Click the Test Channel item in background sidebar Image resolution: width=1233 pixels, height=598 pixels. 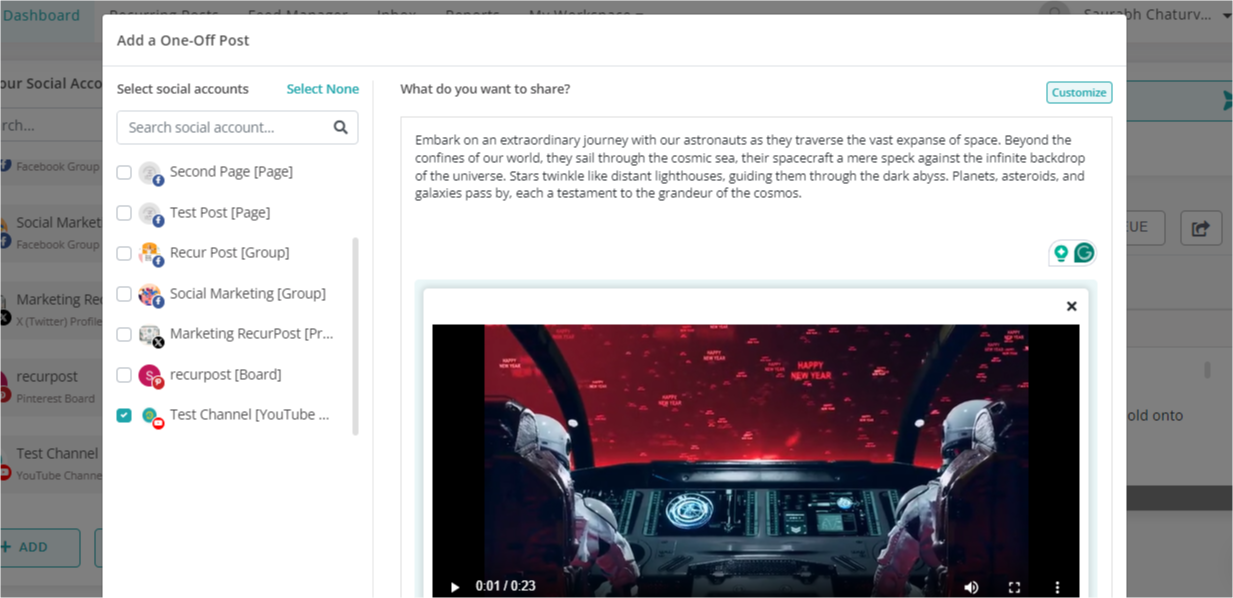point(52,462)
